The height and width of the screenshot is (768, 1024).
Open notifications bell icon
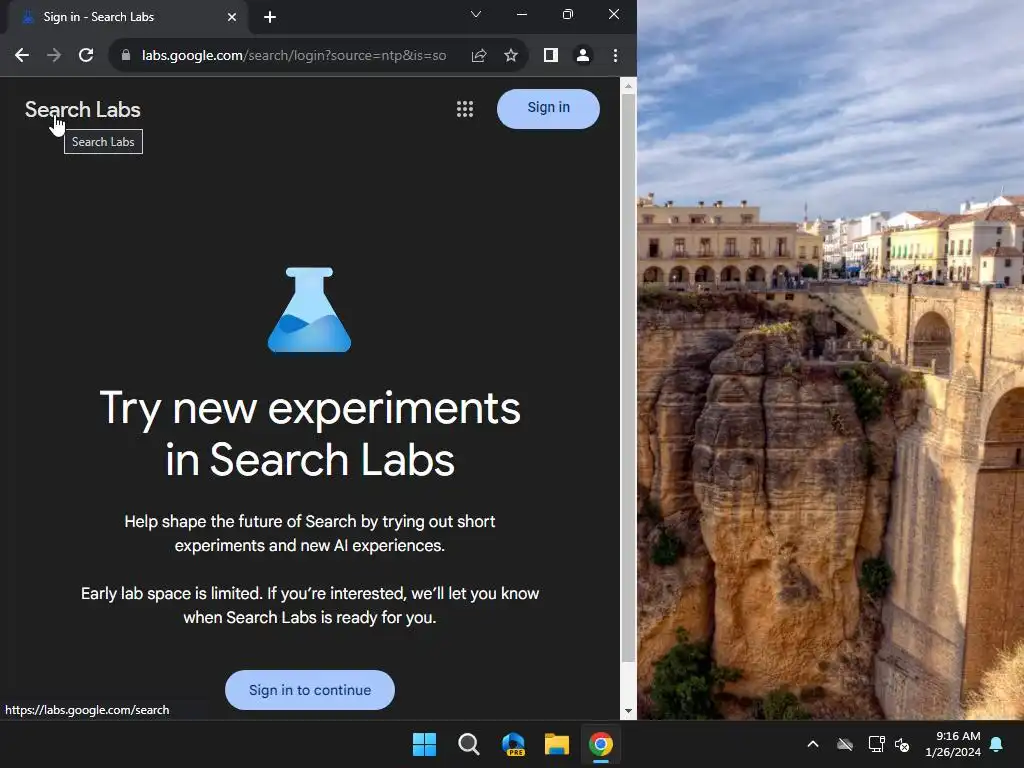coord(997,744)
